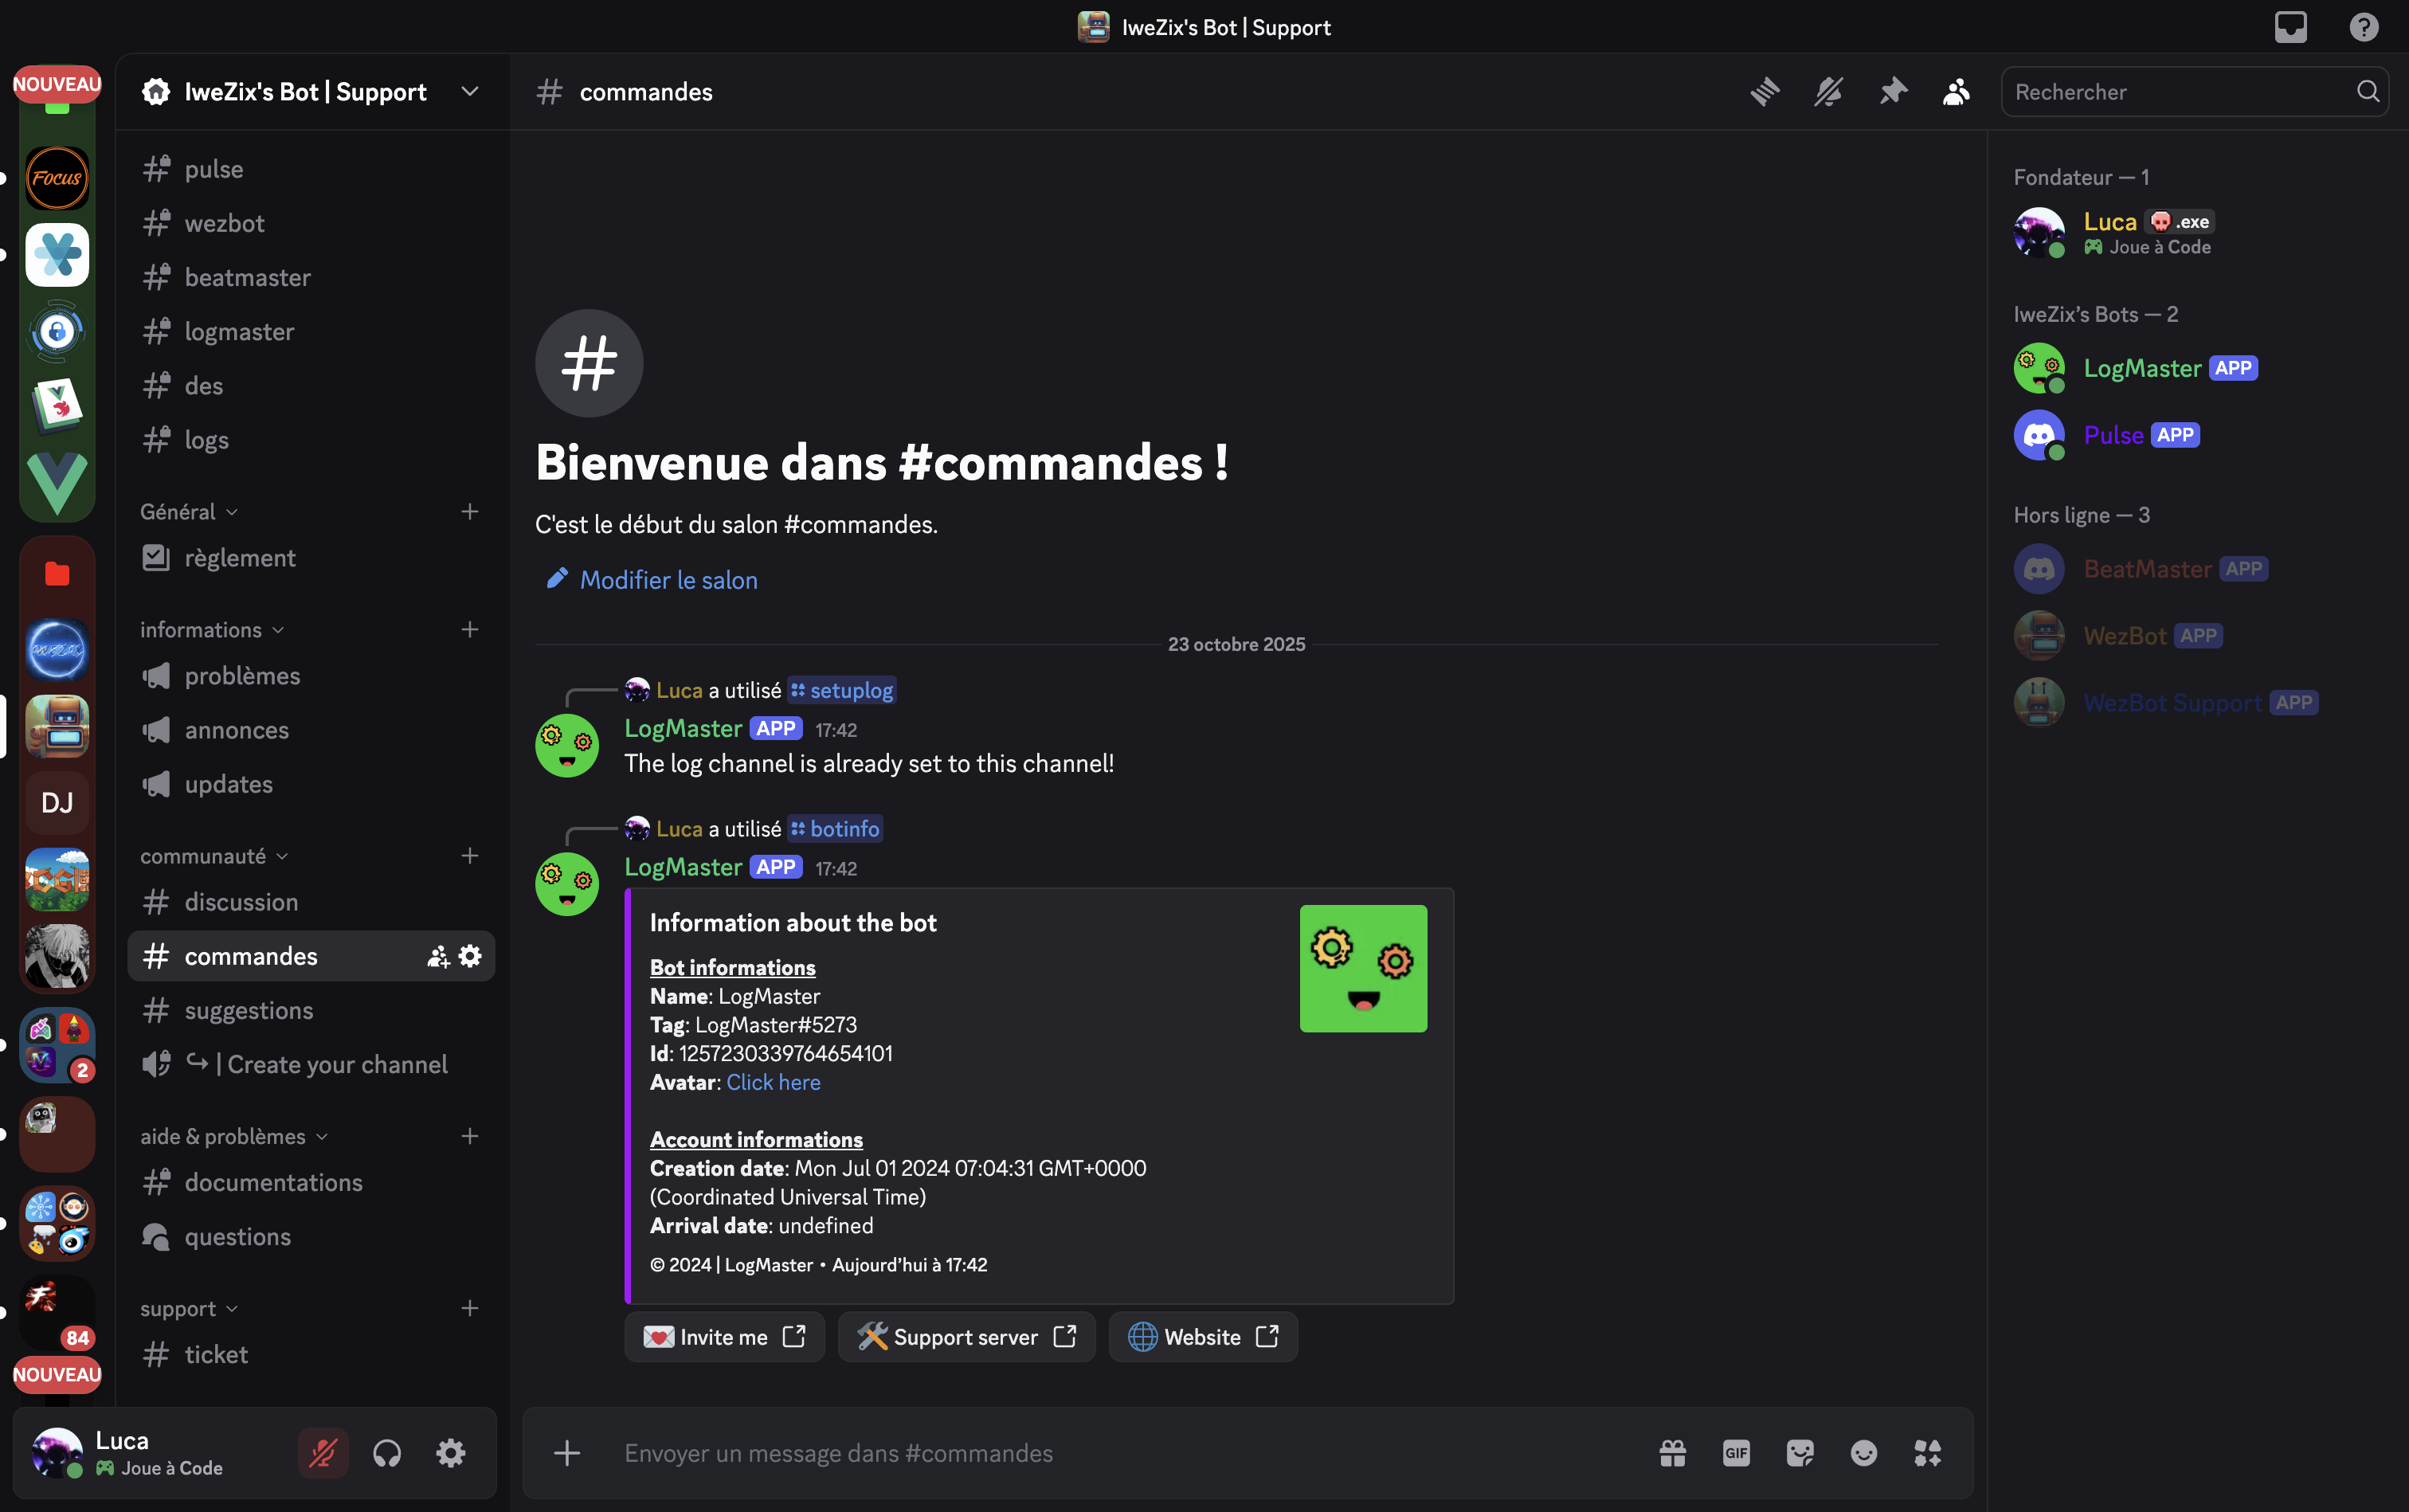2409x1512 pixels.
Task: Open user settings gear beside headphones
Action: pyautogui.click(x=451, y=1453)
